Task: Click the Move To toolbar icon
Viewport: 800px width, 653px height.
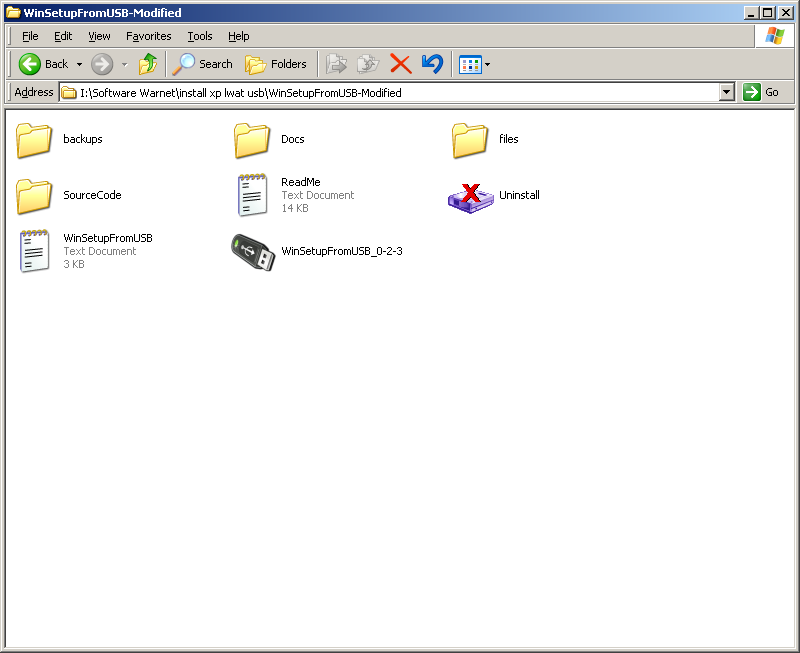Action: (336, 64)
